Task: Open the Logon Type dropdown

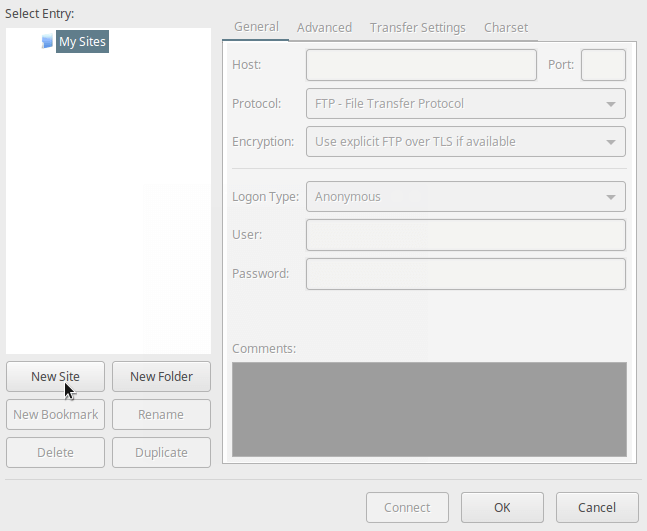Action: pos(465,196)
